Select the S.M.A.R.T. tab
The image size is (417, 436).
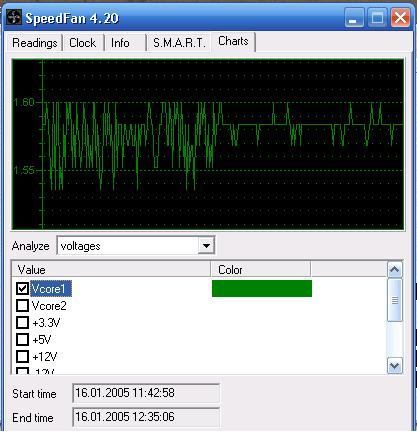[x=179, y=43]
